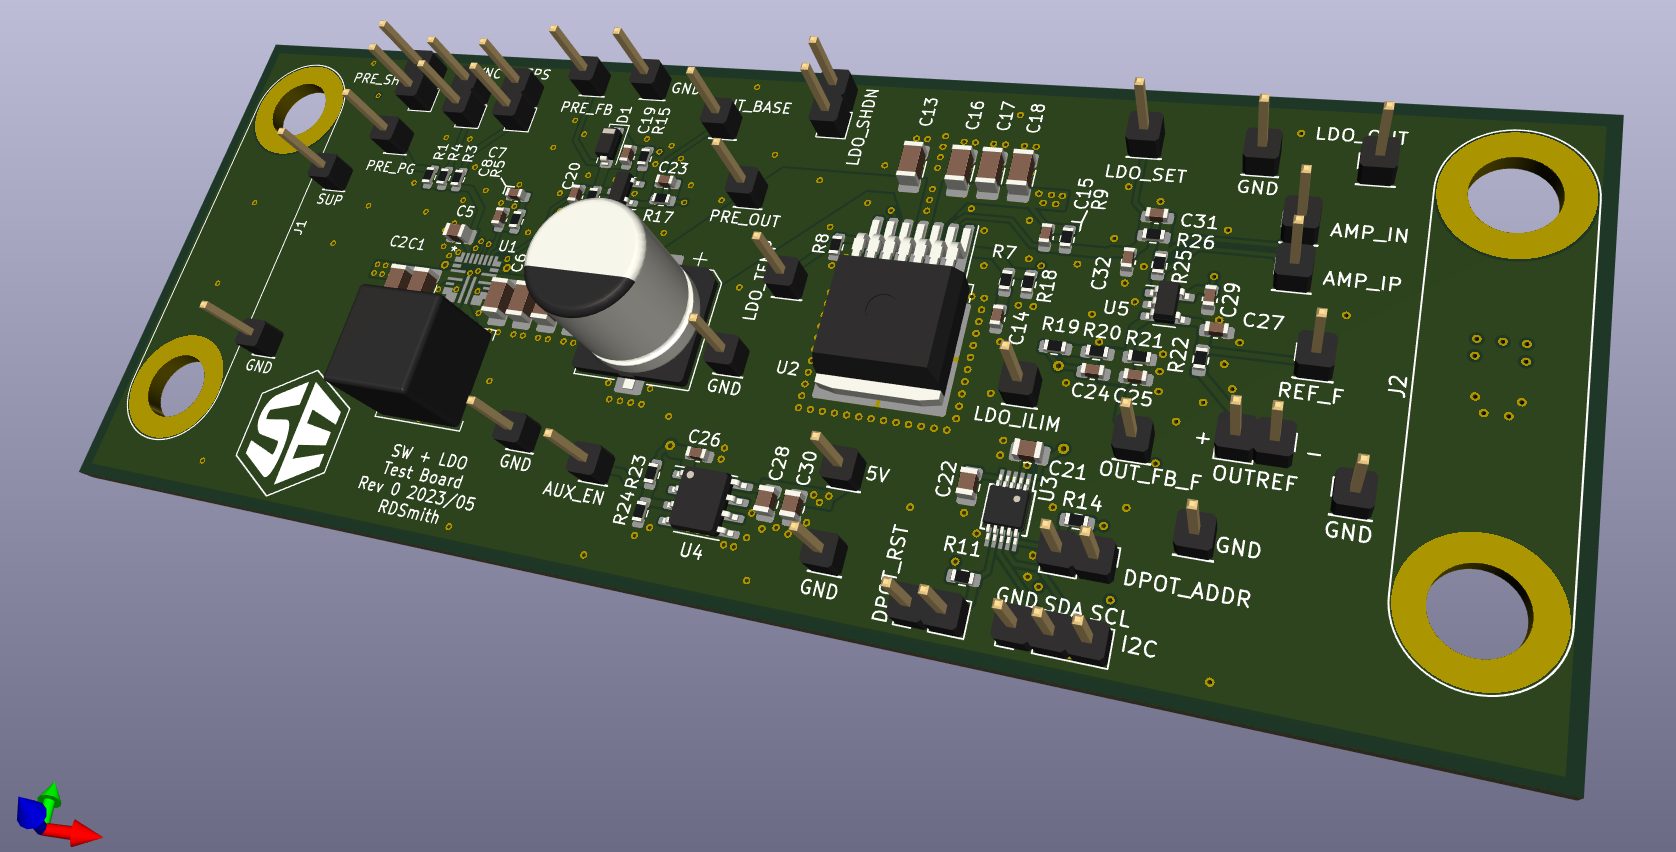The width and height of the screenshot is (1676, 852).
Task: Click the 'Rev 0 2023/05' revision text
Action: click(x=417, y=492)
